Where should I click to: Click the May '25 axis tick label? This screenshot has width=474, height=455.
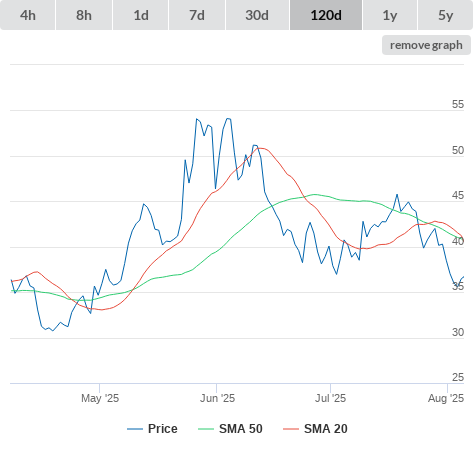coord(100,398)
